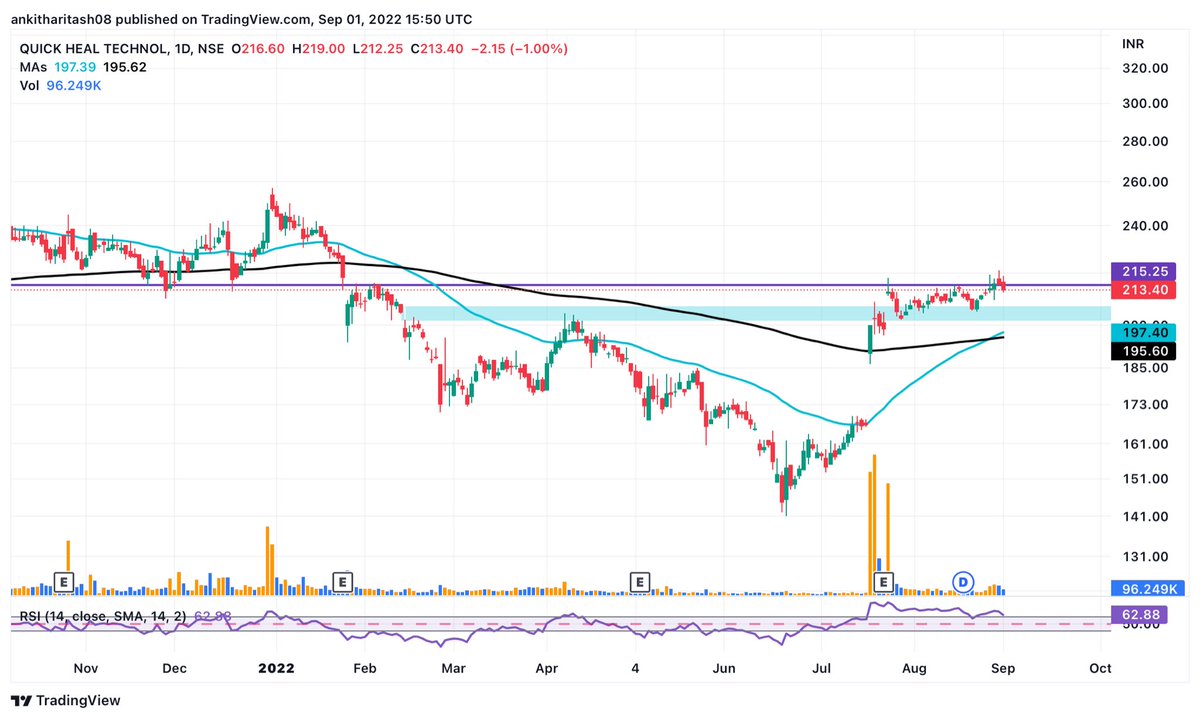Click the purple 215.25 price label
Screen dimensions: 1200x721
coord(1144,271)
